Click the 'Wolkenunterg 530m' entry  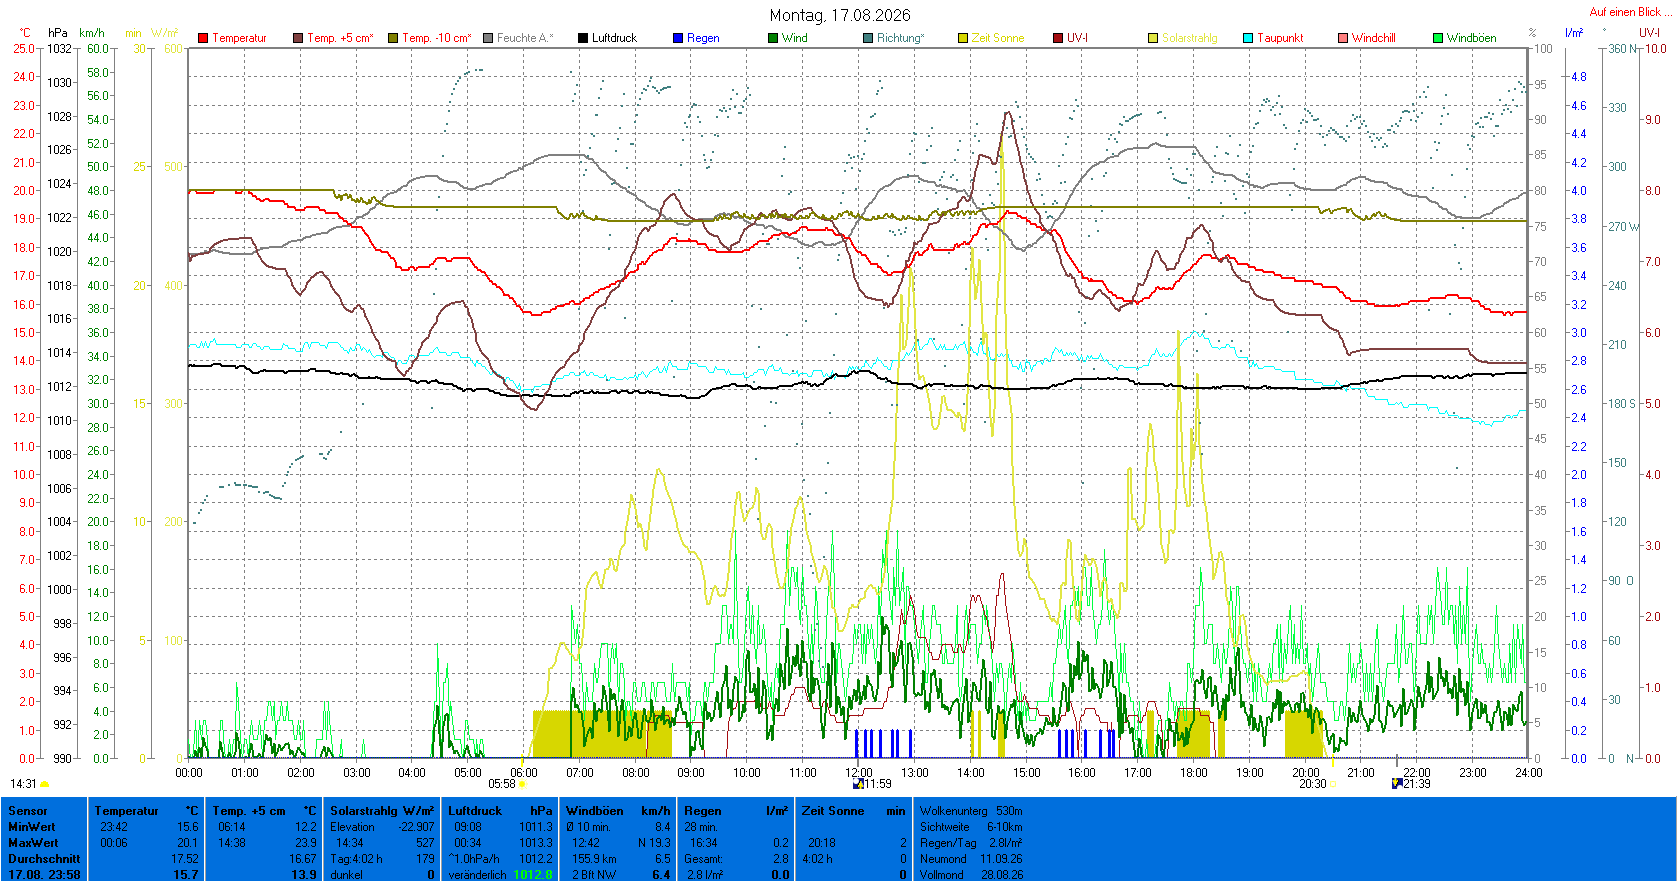click(971, 811)
